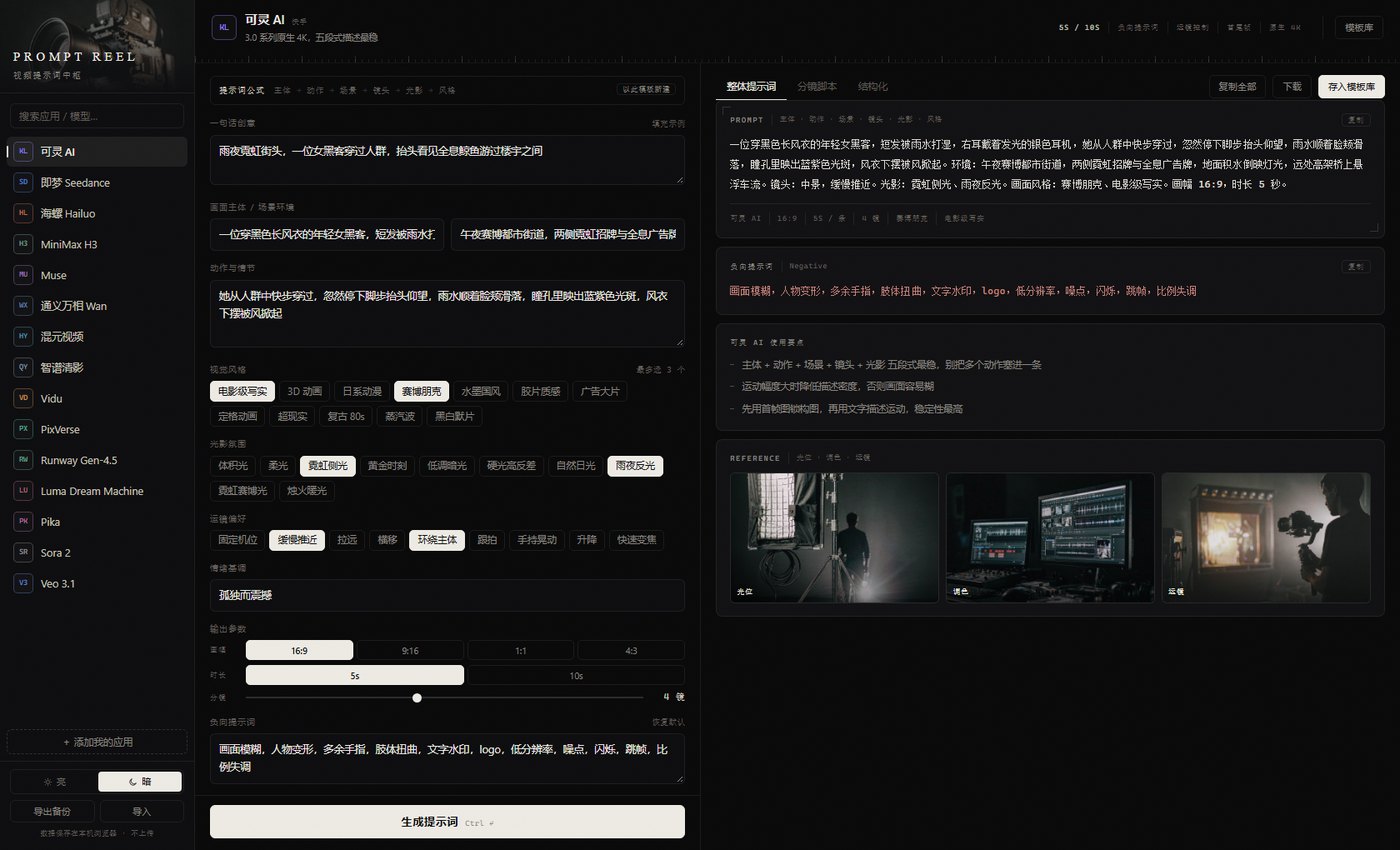1400x850 pixels.
Task: Deselect the 雨夜反光 lighting chip
Action: 635,466
